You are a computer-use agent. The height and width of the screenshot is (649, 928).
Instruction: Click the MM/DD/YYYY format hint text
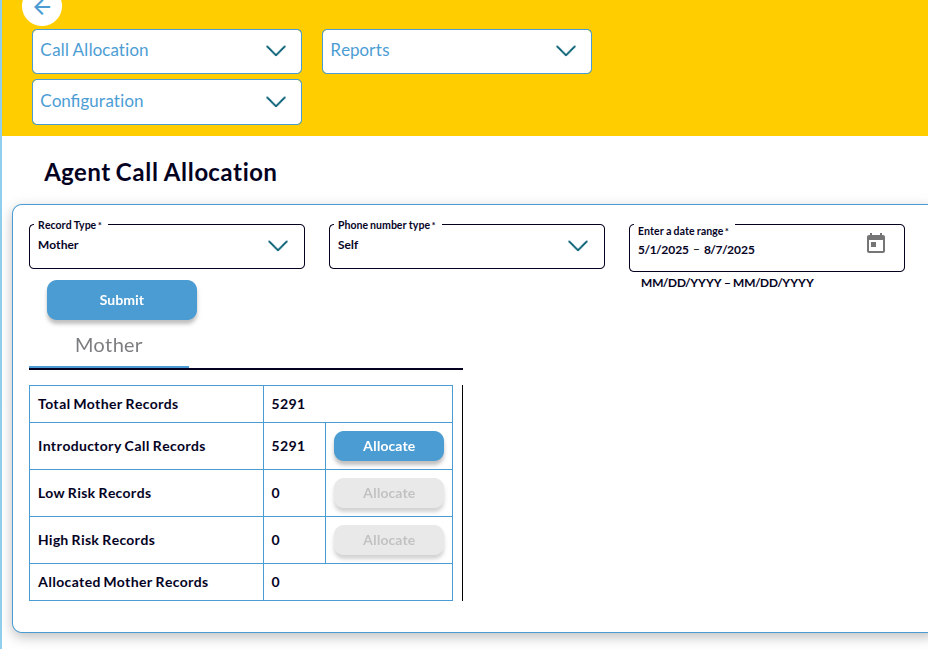[x=727, y=284]
